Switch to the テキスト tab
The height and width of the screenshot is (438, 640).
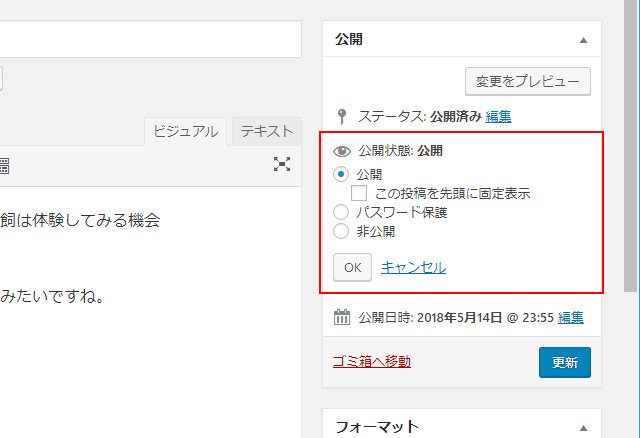(x=267, y=131)
